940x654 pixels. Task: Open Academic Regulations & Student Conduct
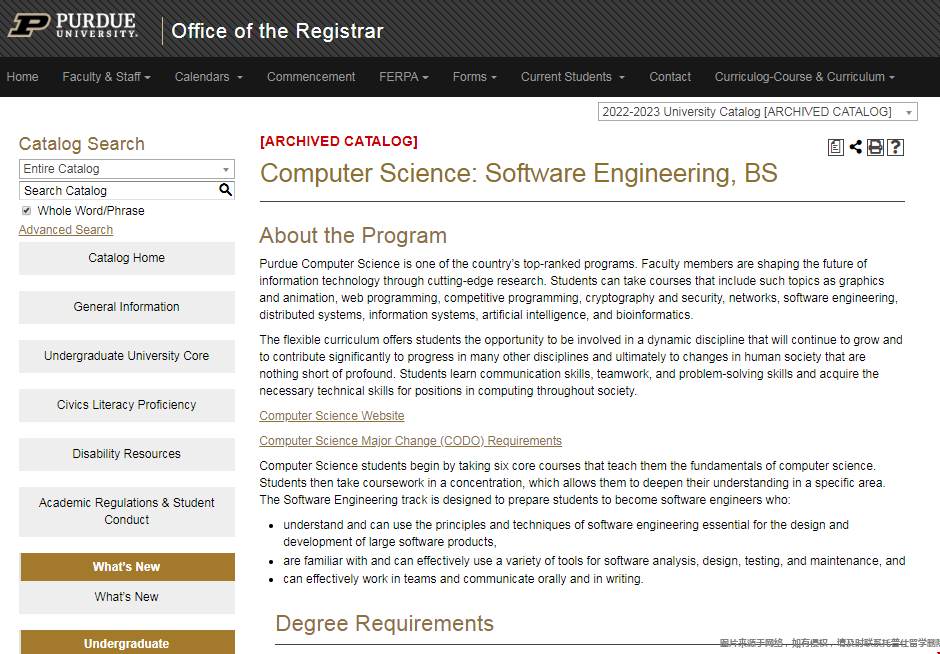tap(126, 512)
